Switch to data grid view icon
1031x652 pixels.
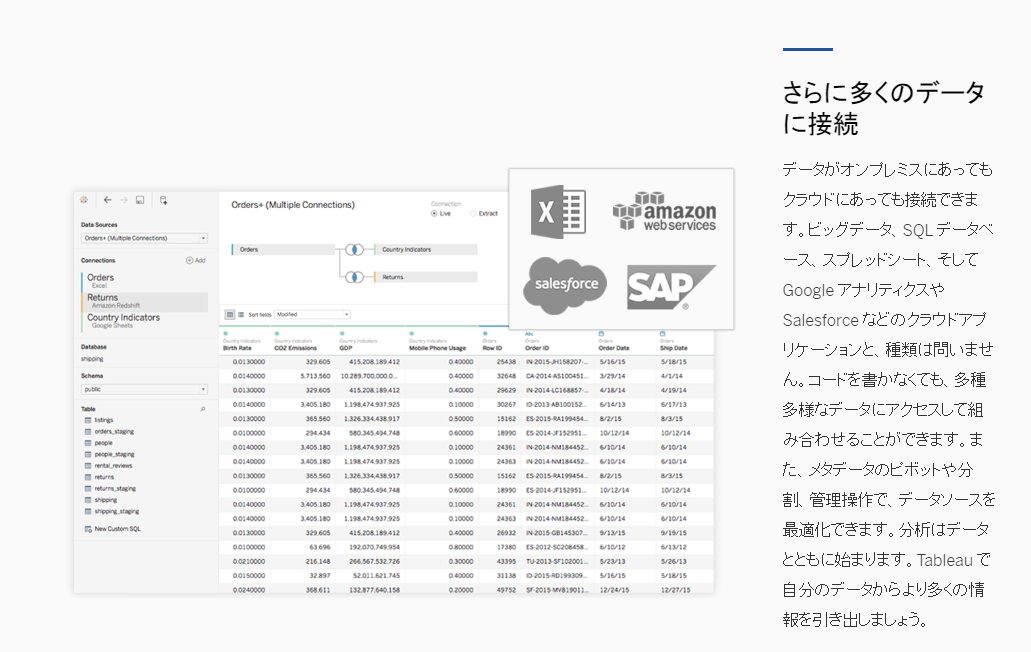click(x=230, y=315)
